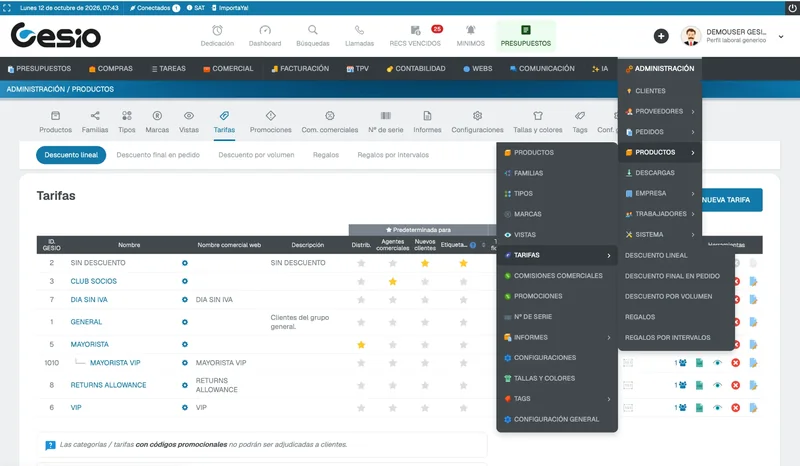Viewport: 800px width, 466px height.
Task: Toggle Nuevos clientes star for SIN DESCUENTO
Action: 424,263
